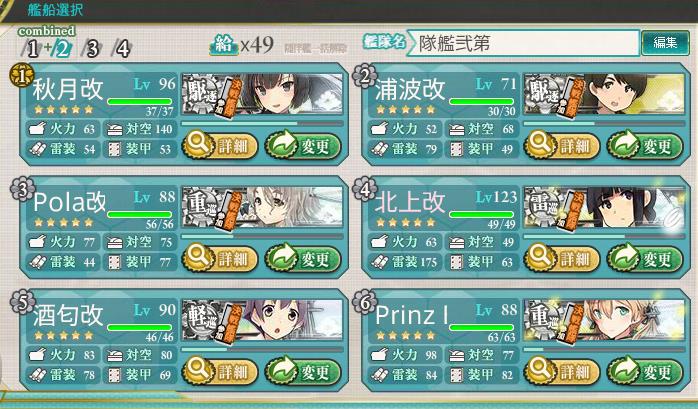The height and width of the screenshot is (409, 698).
Task: Click the 随伴艦一括解除 remove escorts button
Action: pyautogui.click(x=316, y=48)
